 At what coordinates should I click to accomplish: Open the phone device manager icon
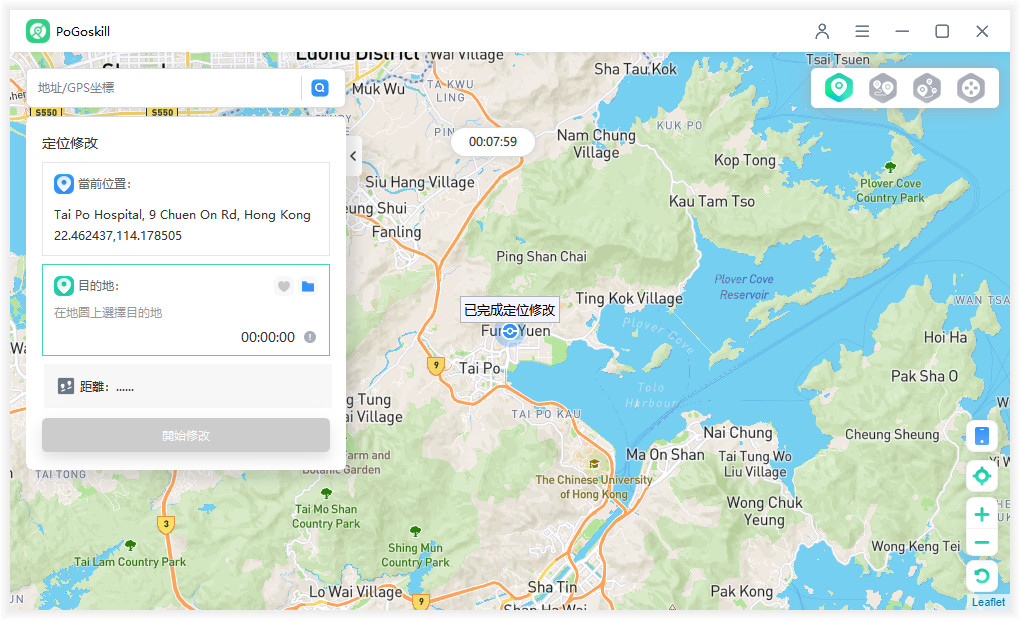[981, 436]
